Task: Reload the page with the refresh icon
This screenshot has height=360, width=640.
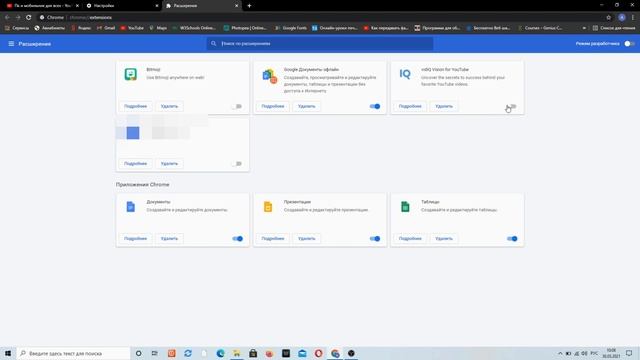Action: pos(29,18)
